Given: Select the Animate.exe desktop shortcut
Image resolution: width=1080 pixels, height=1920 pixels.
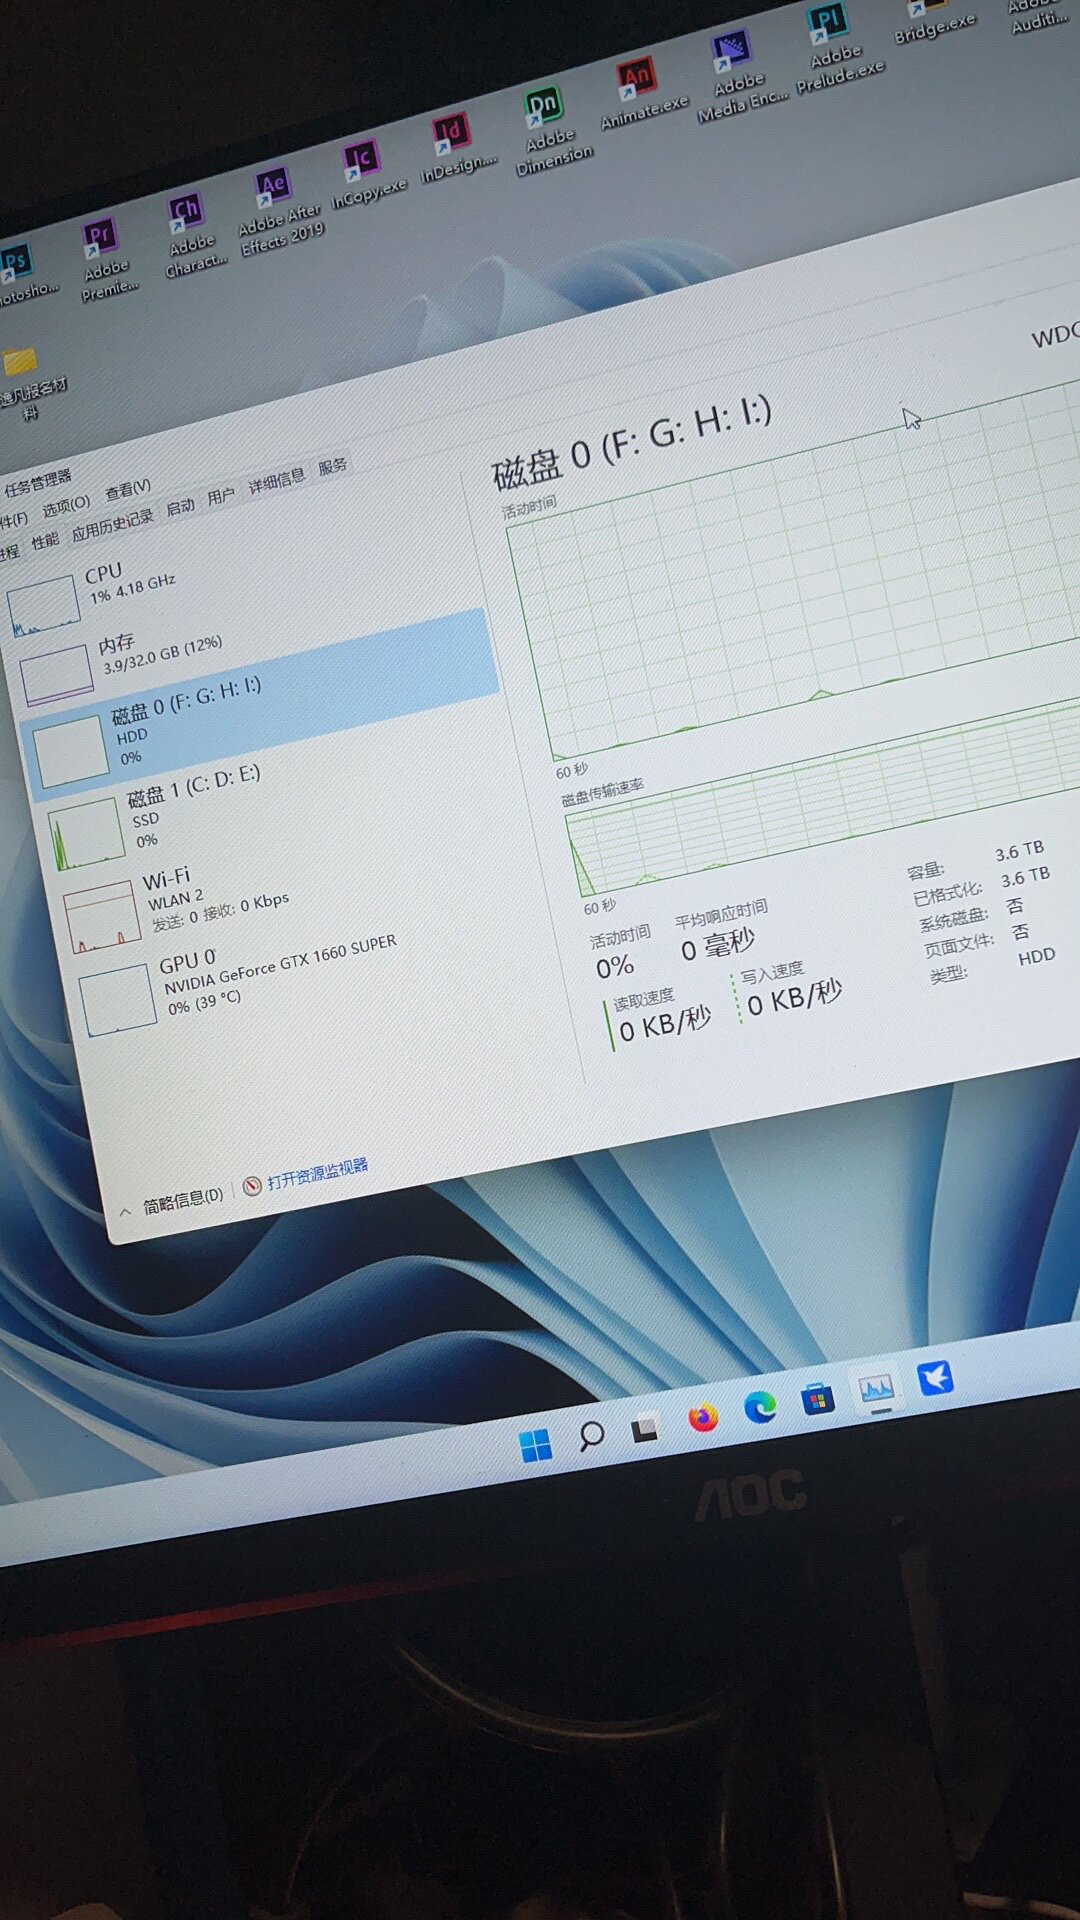Looking at the screenshot, I should click(641, 93).
